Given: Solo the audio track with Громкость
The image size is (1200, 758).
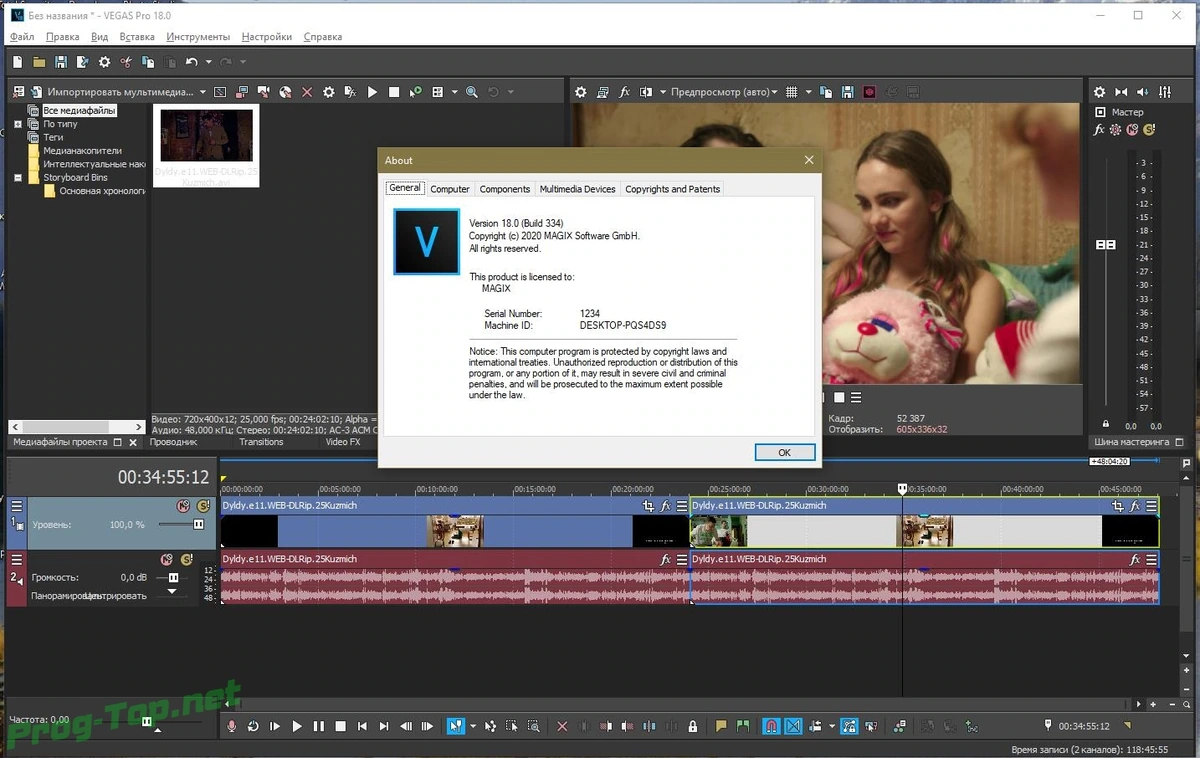Looking at the screenshot, I should (x=186, y=559).
